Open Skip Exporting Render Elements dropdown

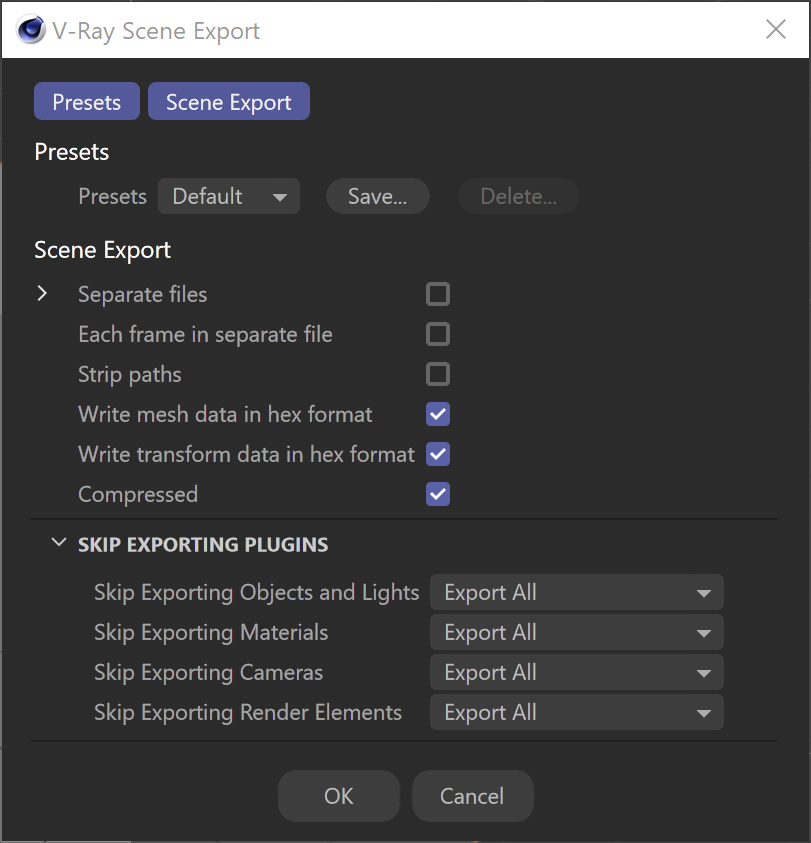click(x=577, y=712)
